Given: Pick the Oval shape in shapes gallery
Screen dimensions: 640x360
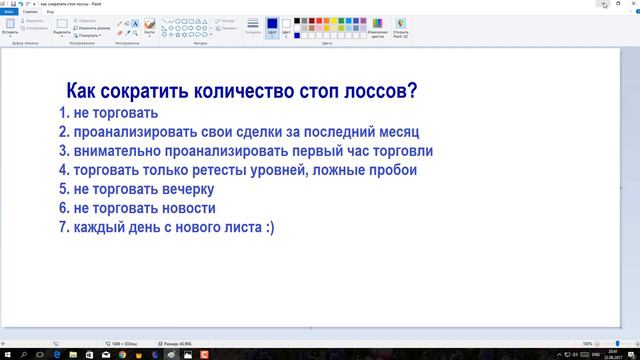Looking at the screenshot, I should 178,21.
